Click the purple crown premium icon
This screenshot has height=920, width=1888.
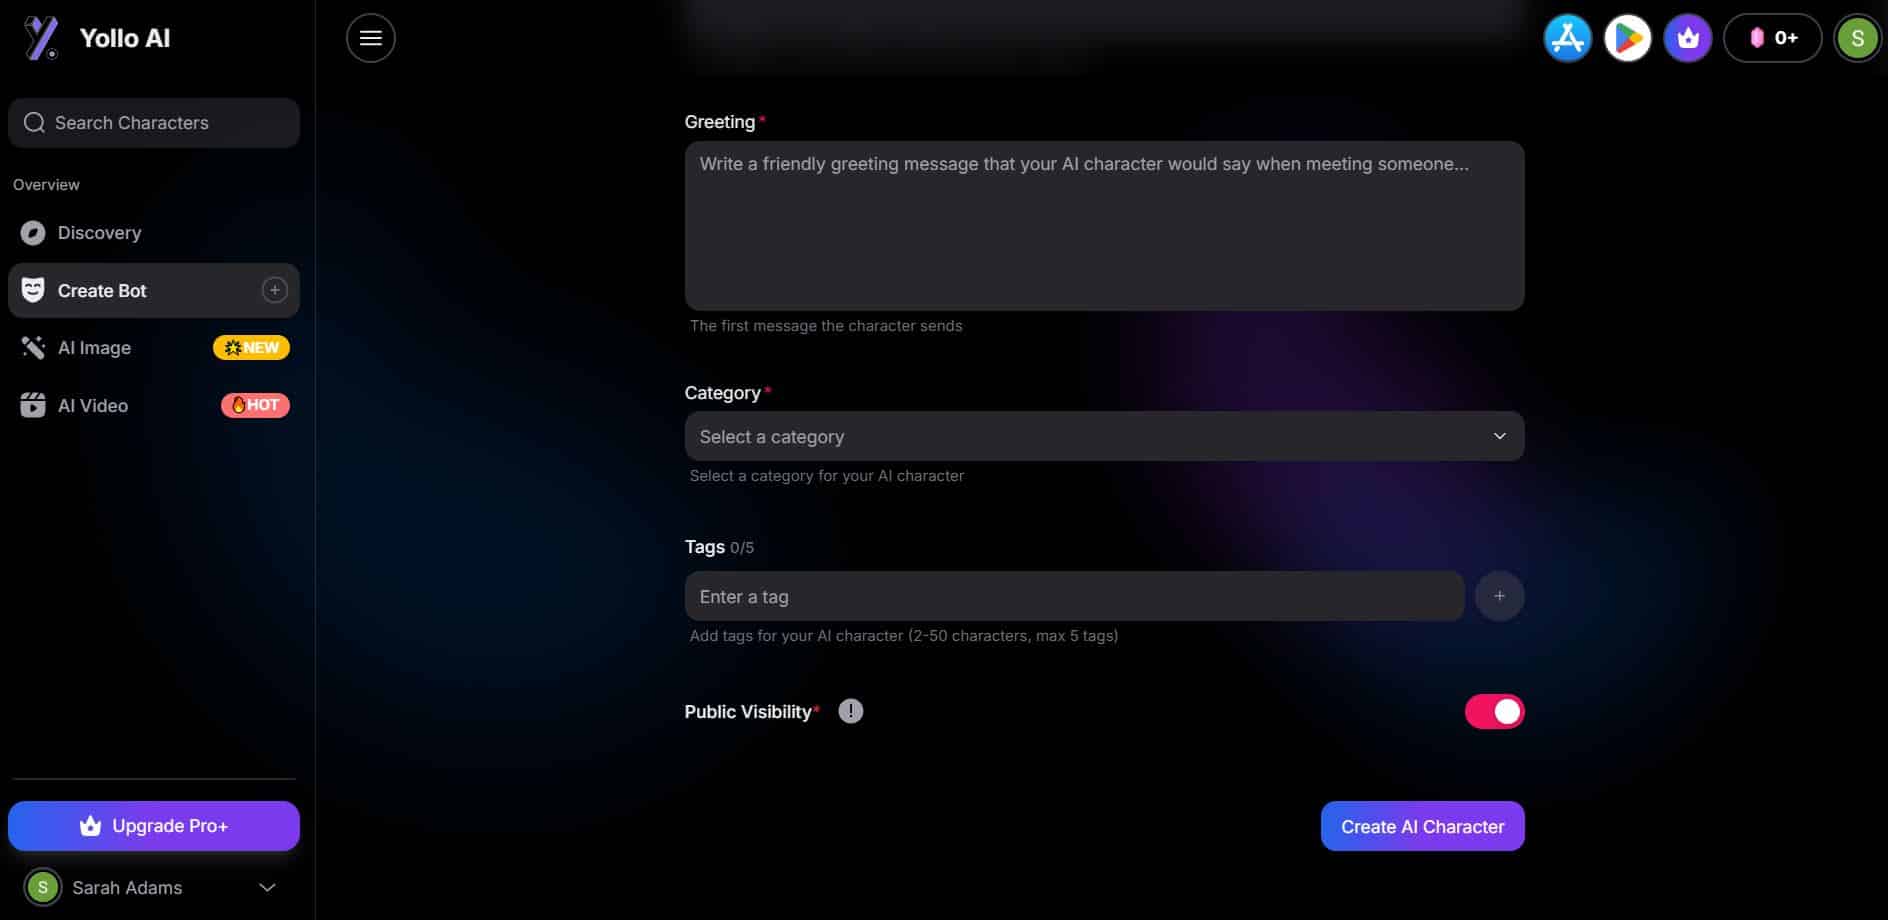pos(1688,38)
